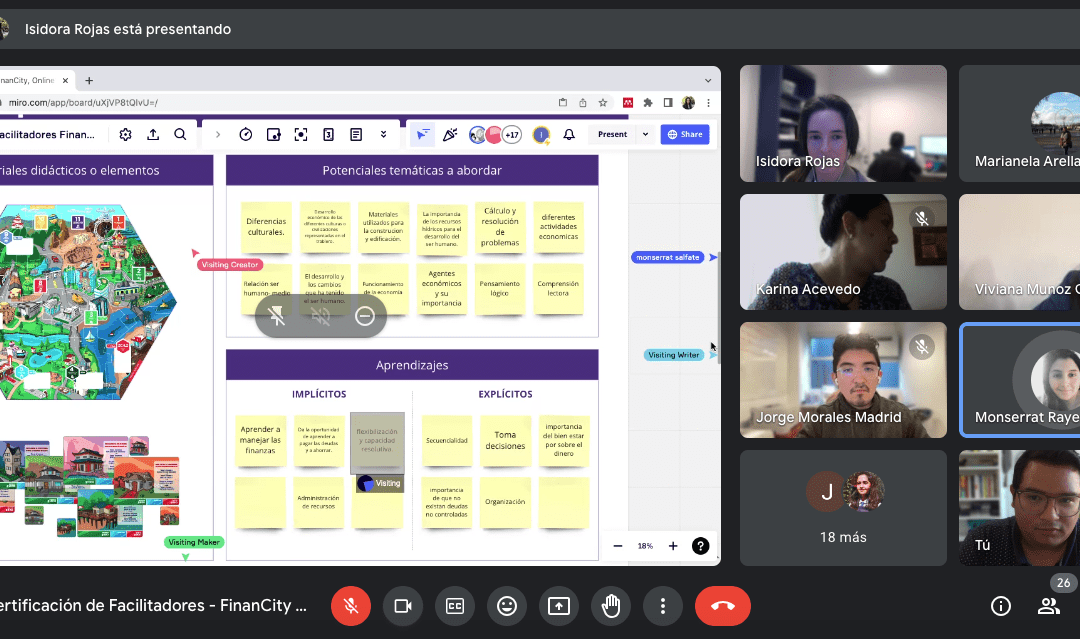Zoom out the Miro board with minus

coord(618,546)
